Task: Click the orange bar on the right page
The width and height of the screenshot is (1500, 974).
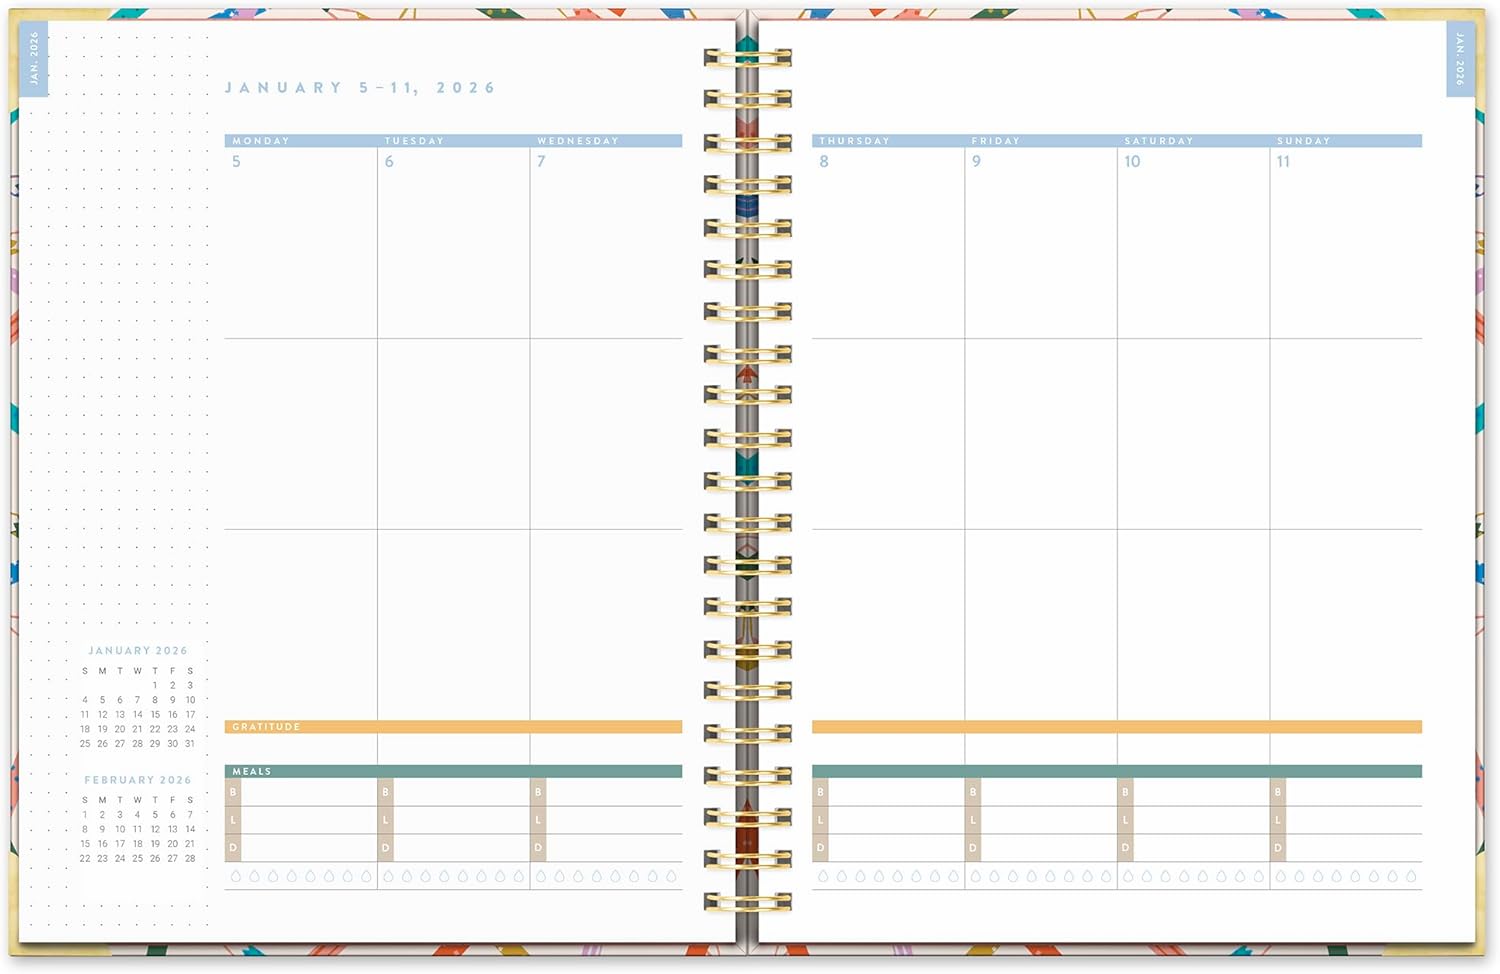Action: pyautogui.click(x=1116, y=727)
